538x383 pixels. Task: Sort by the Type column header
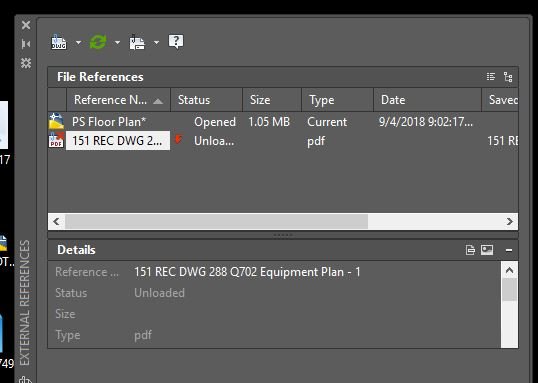tap(338, 100)
